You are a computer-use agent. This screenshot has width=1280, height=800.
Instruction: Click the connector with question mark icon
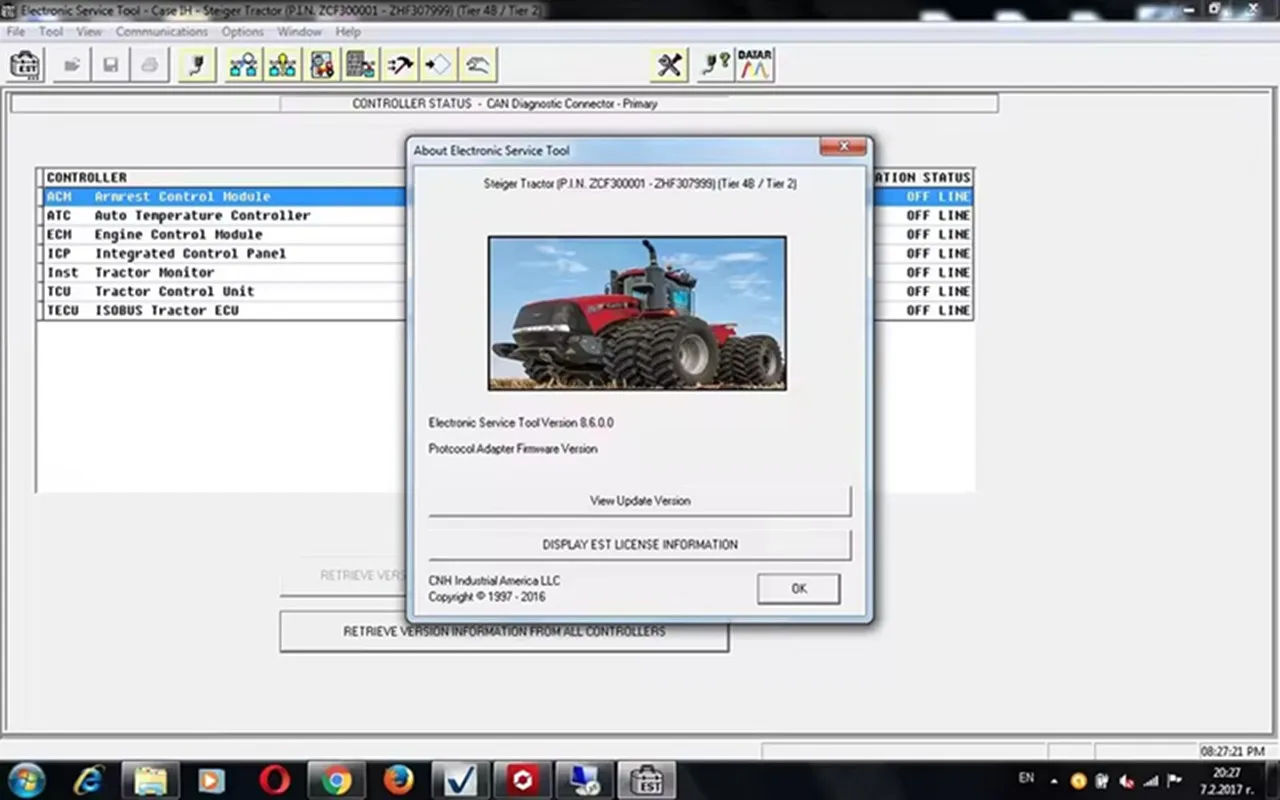point(714,66)
